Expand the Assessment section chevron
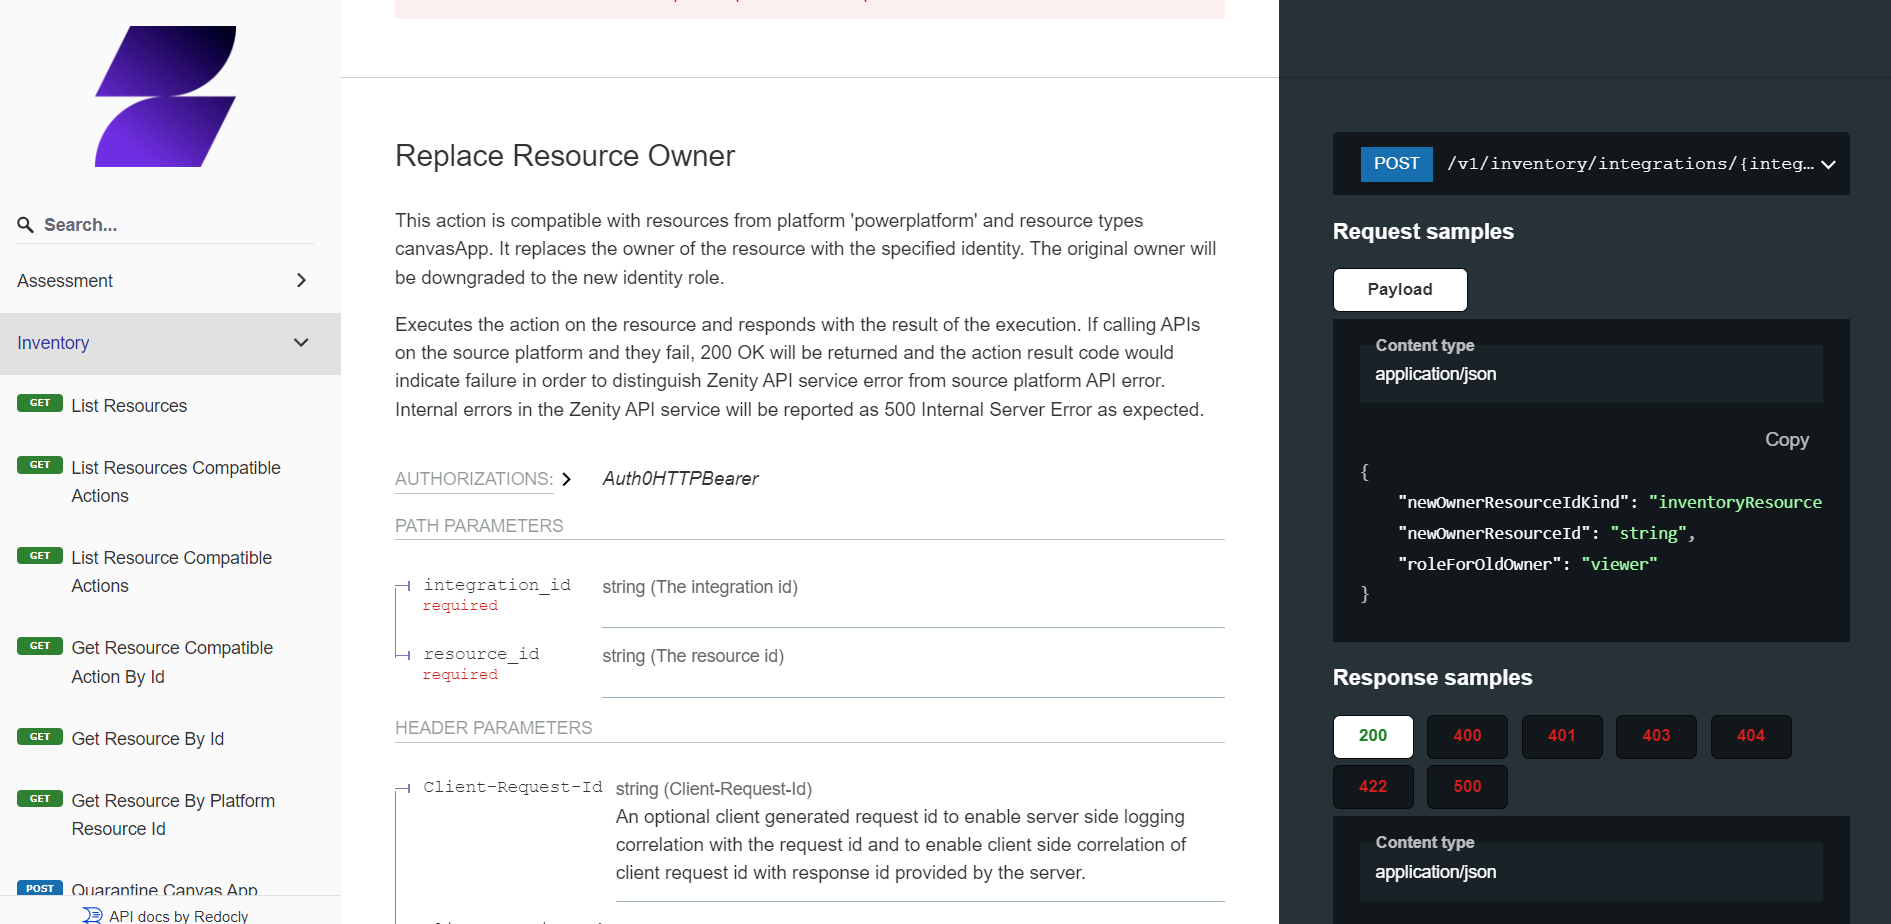 301,281
